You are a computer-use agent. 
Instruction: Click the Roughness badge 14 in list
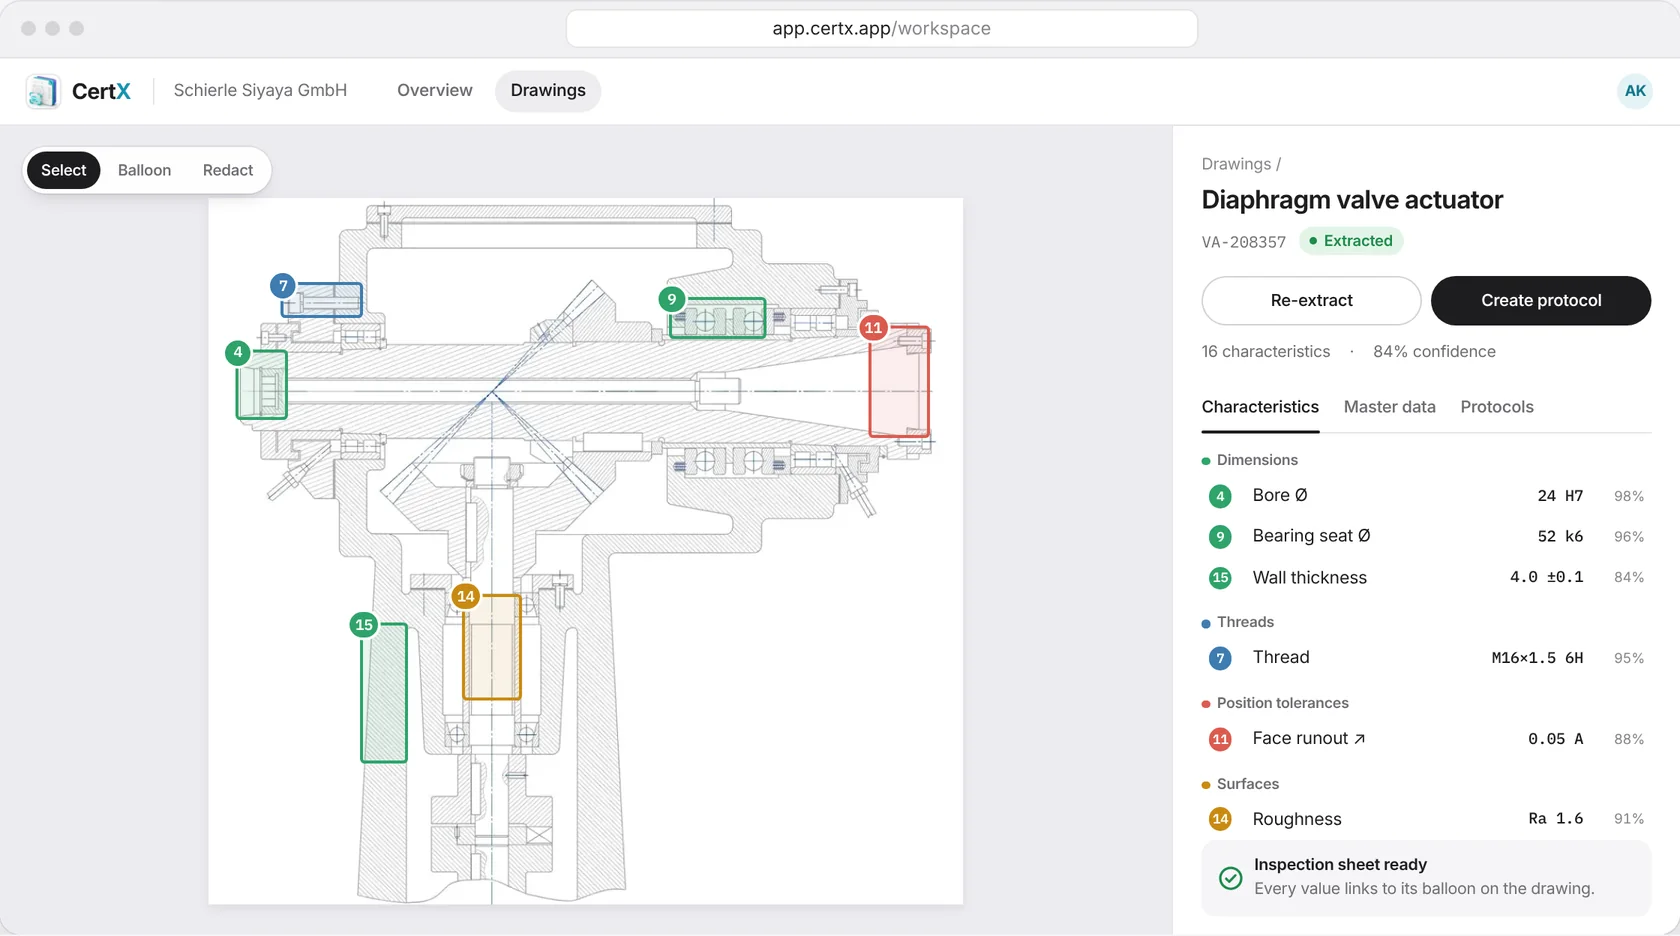click(1220, 819)
